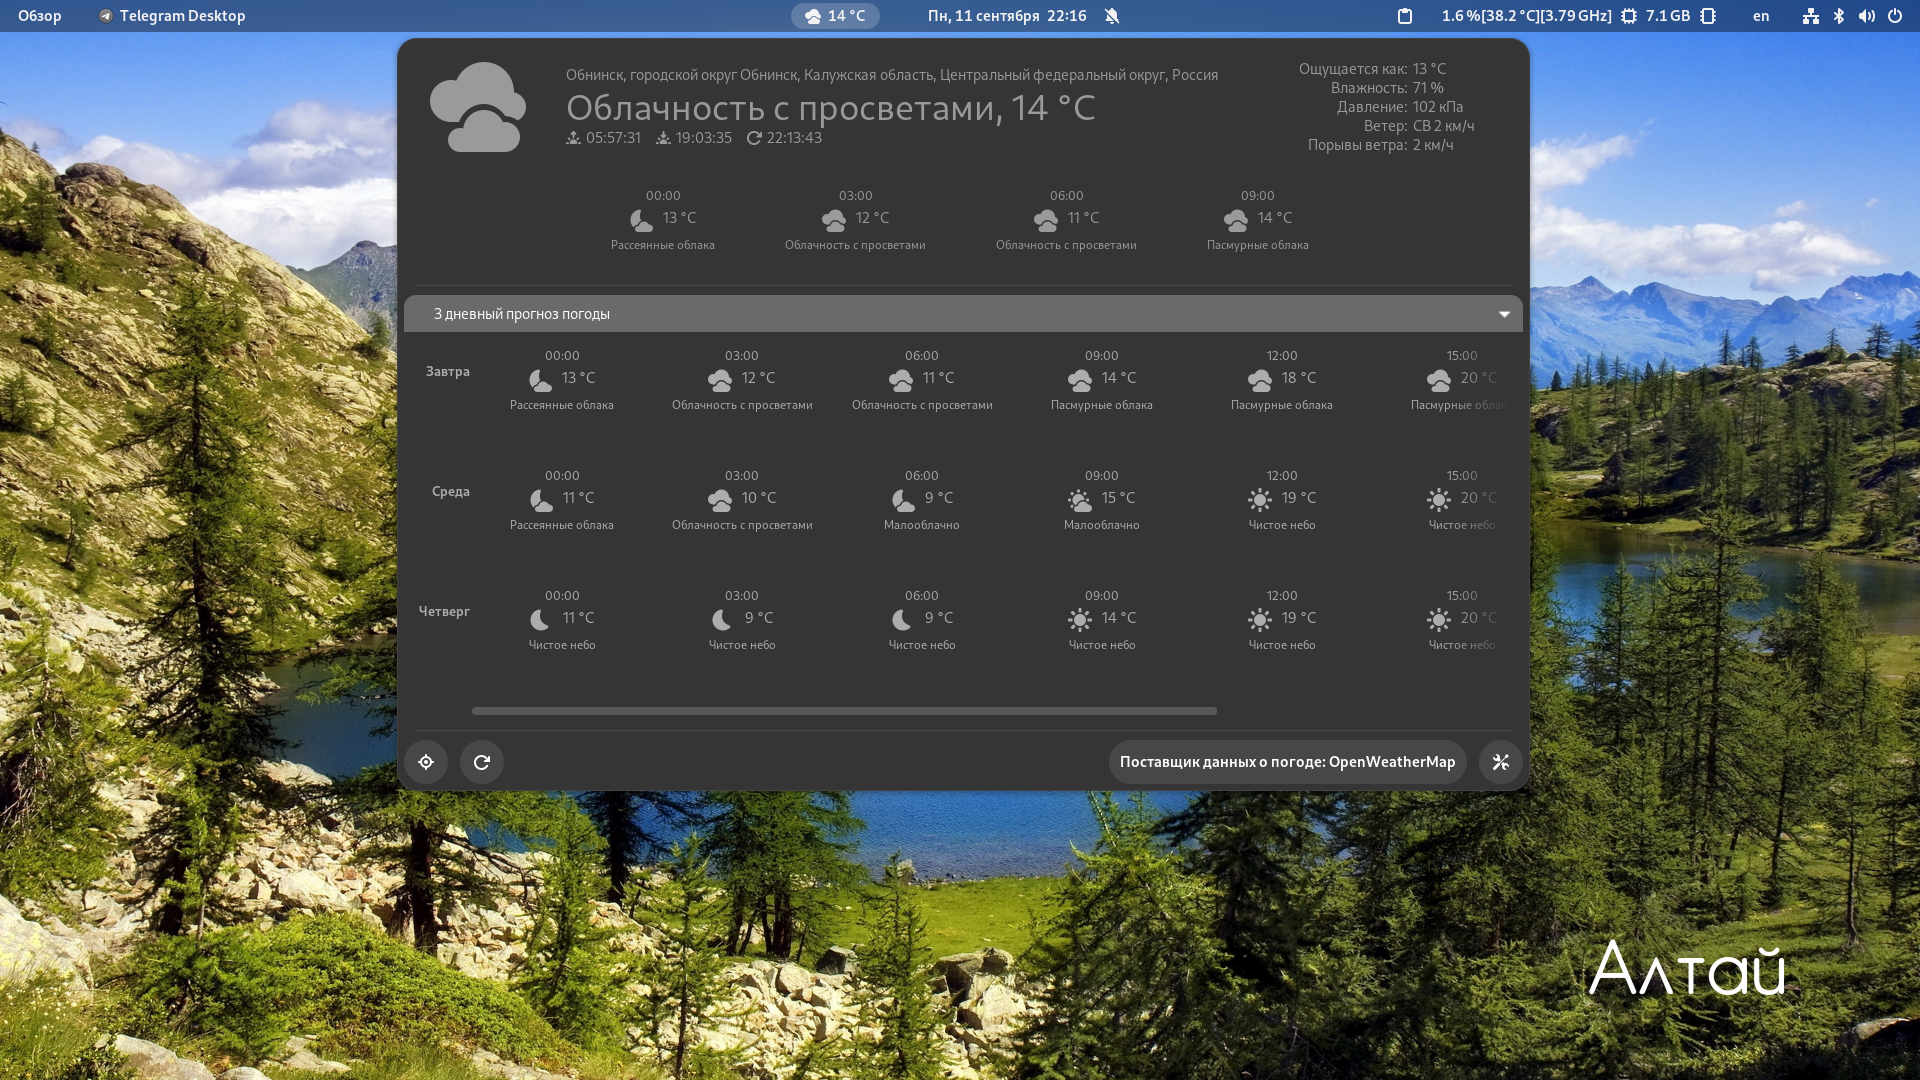Click the large current weather cloud icon
Image resolution: width=1920 pixels, height=1080 pixels.
tap(478, 107)
